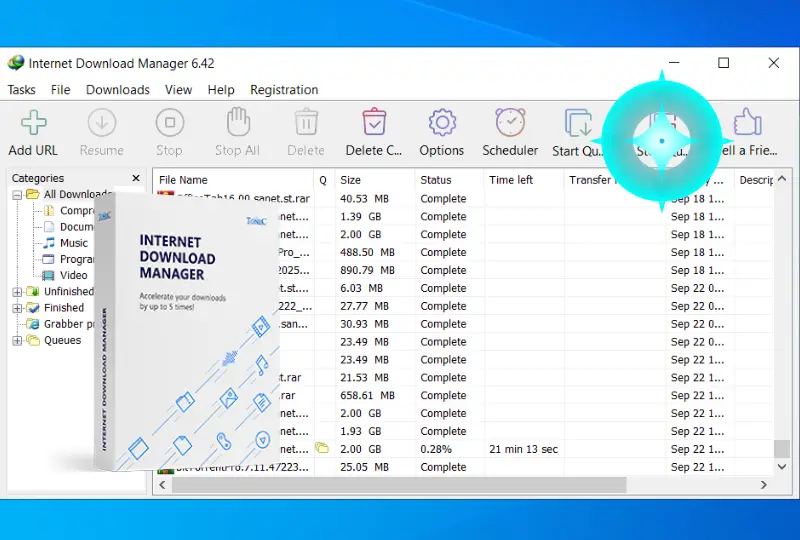Click the Add URL toolbar icon
The height and width of the screenshot is (540, 800).
pyautogui.click(x=34, y=122)
